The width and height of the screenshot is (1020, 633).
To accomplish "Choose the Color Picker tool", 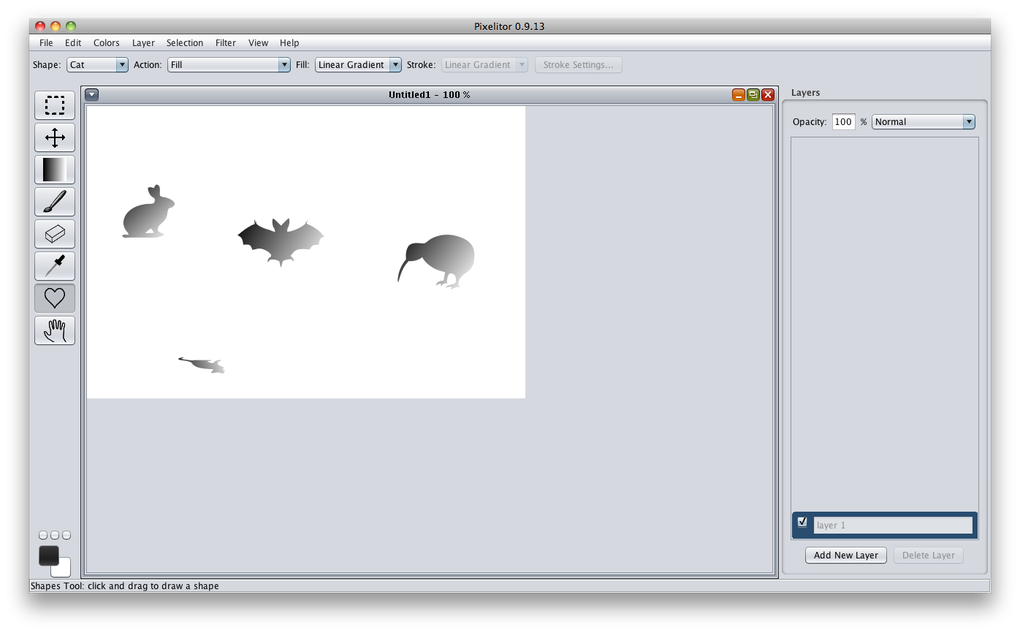I will click(54, 265).
